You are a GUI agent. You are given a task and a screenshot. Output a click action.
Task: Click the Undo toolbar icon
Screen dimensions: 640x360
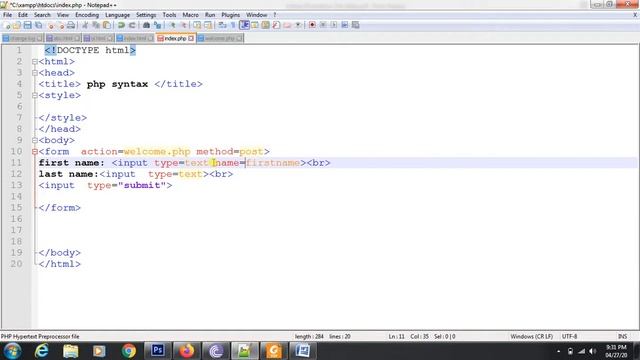pyautogui.click(x=121, y=25)
